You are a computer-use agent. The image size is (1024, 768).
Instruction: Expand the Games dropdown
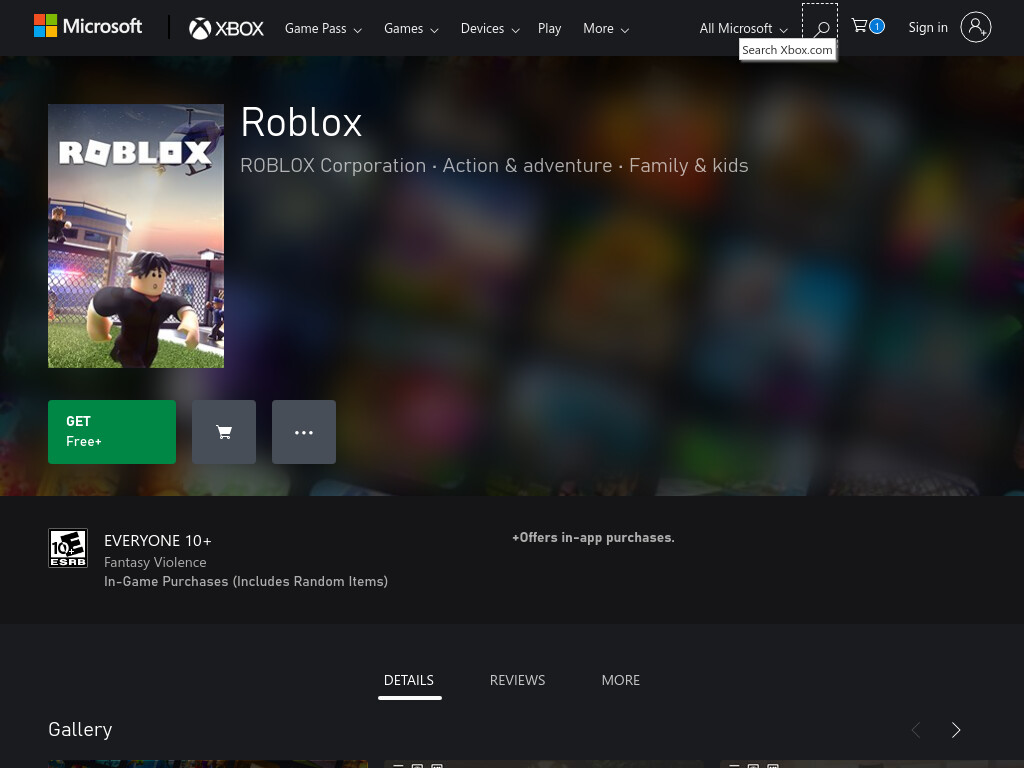click(x=411, y=29)
